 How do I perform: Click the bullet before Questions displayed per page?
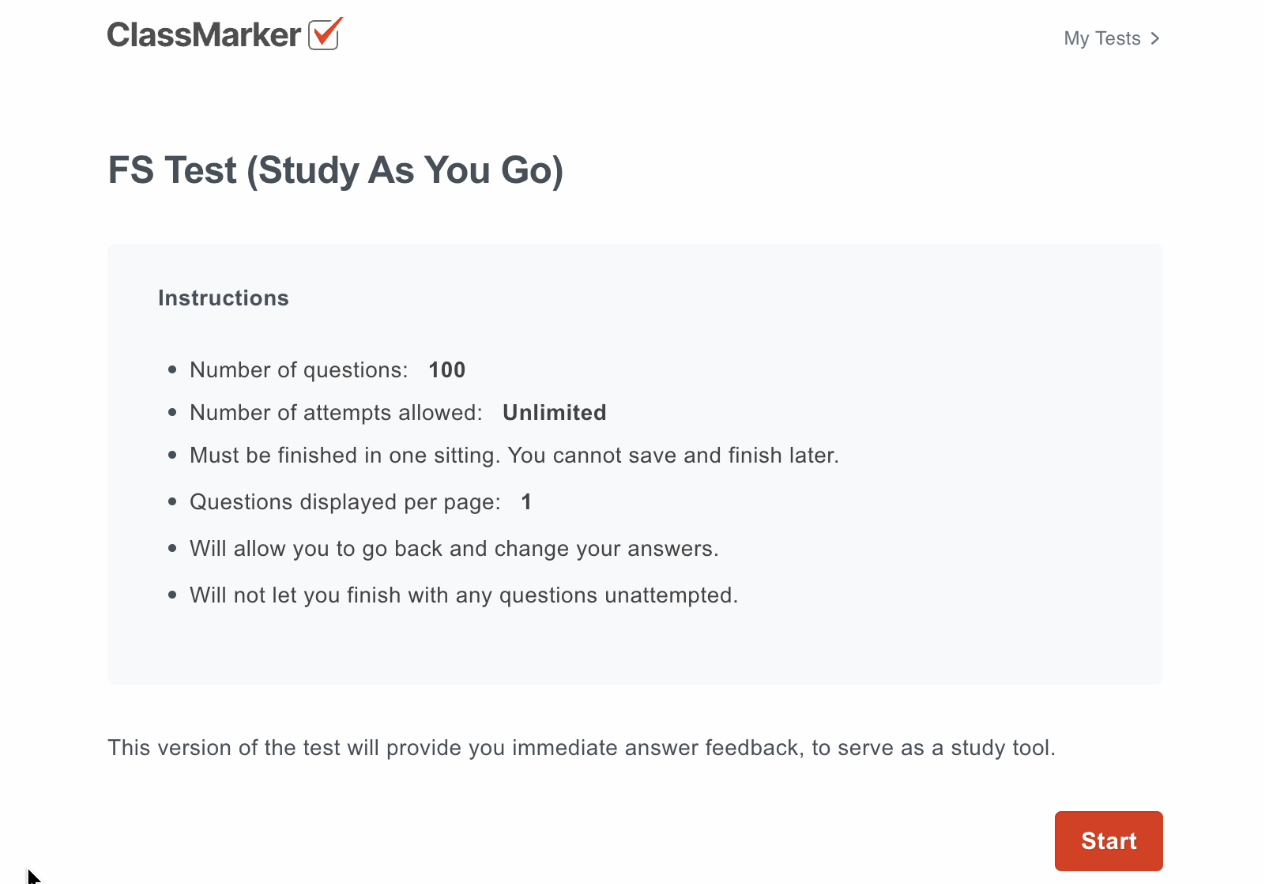173,502
